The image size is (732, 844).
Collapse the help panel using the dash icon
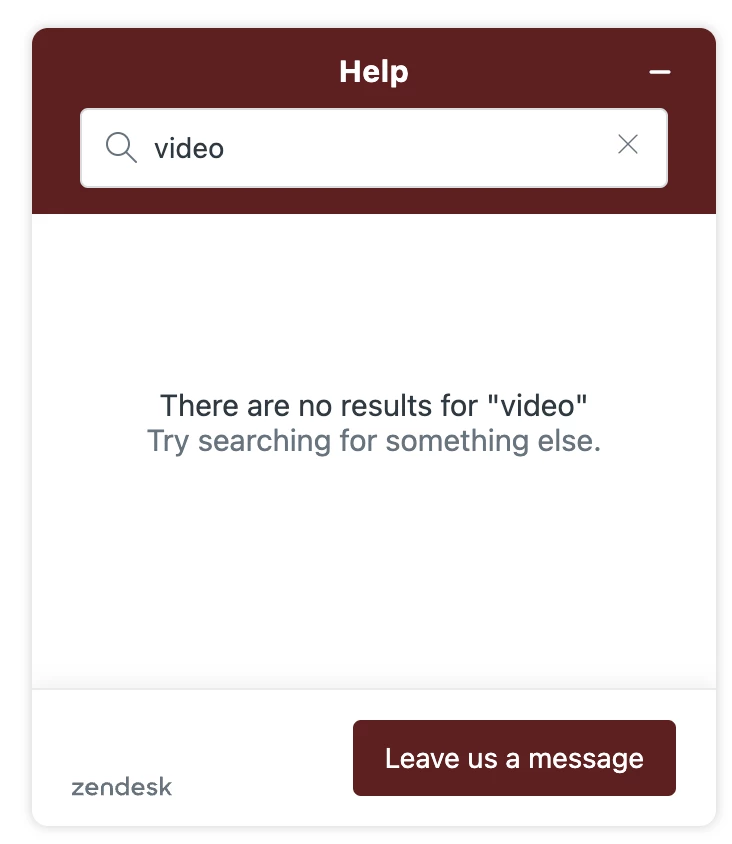(x=659, y=72)
